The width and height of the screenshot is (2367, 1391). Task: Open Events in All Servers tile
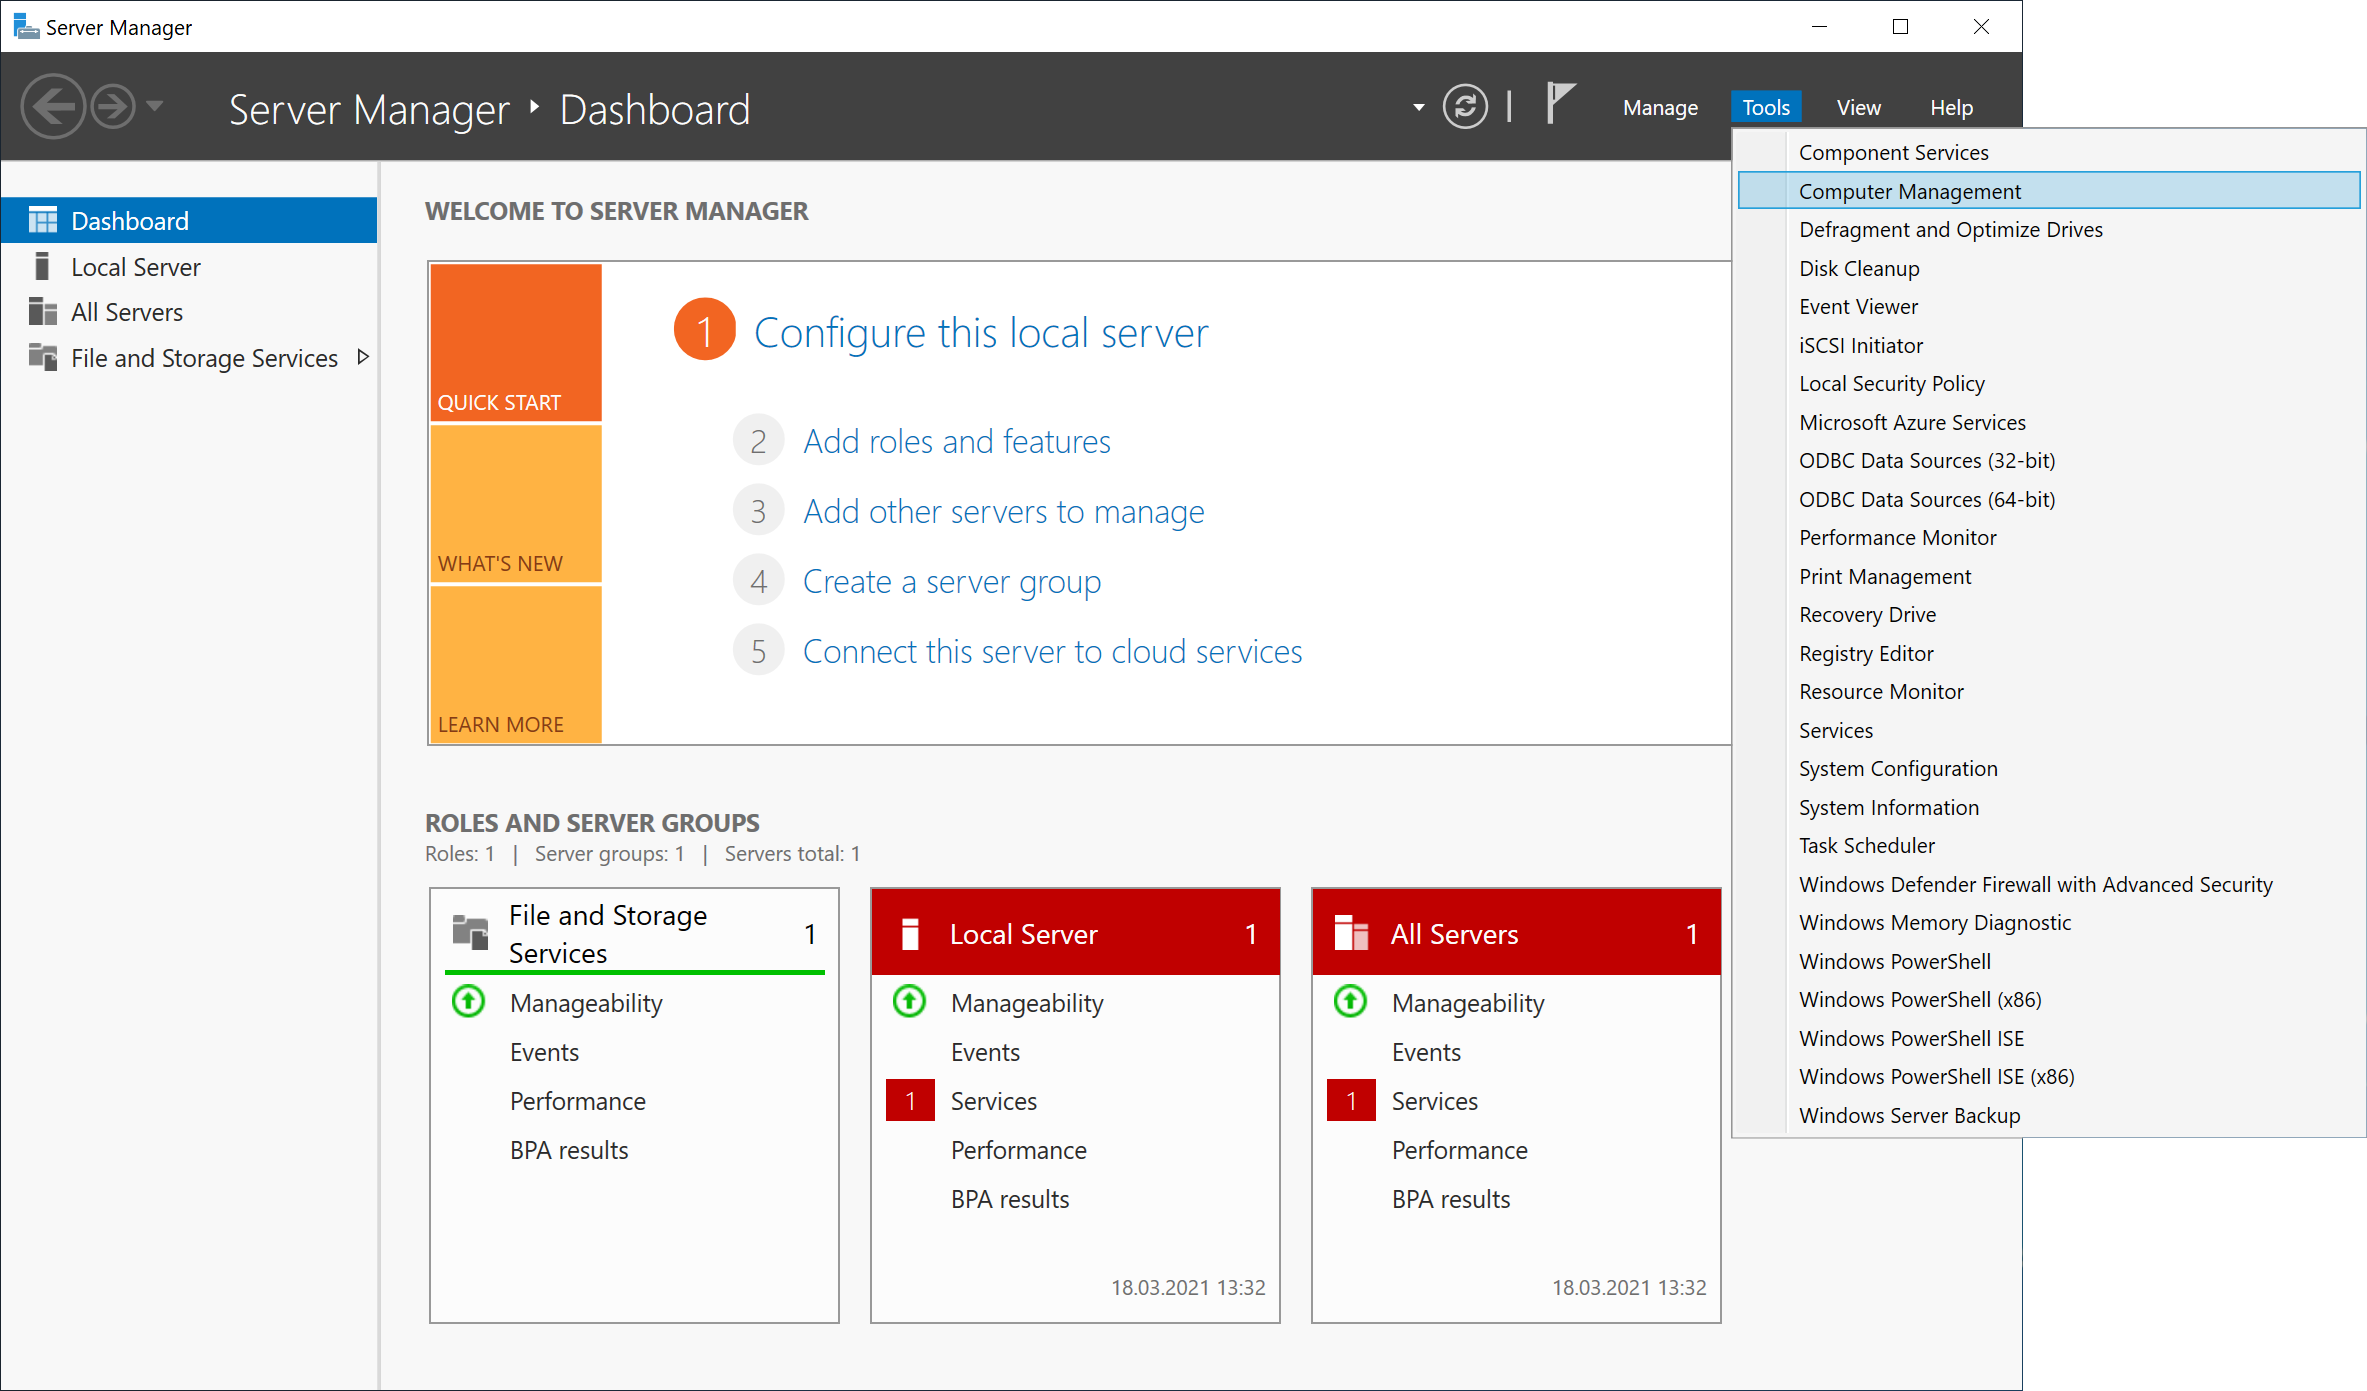point(1426,1052)
